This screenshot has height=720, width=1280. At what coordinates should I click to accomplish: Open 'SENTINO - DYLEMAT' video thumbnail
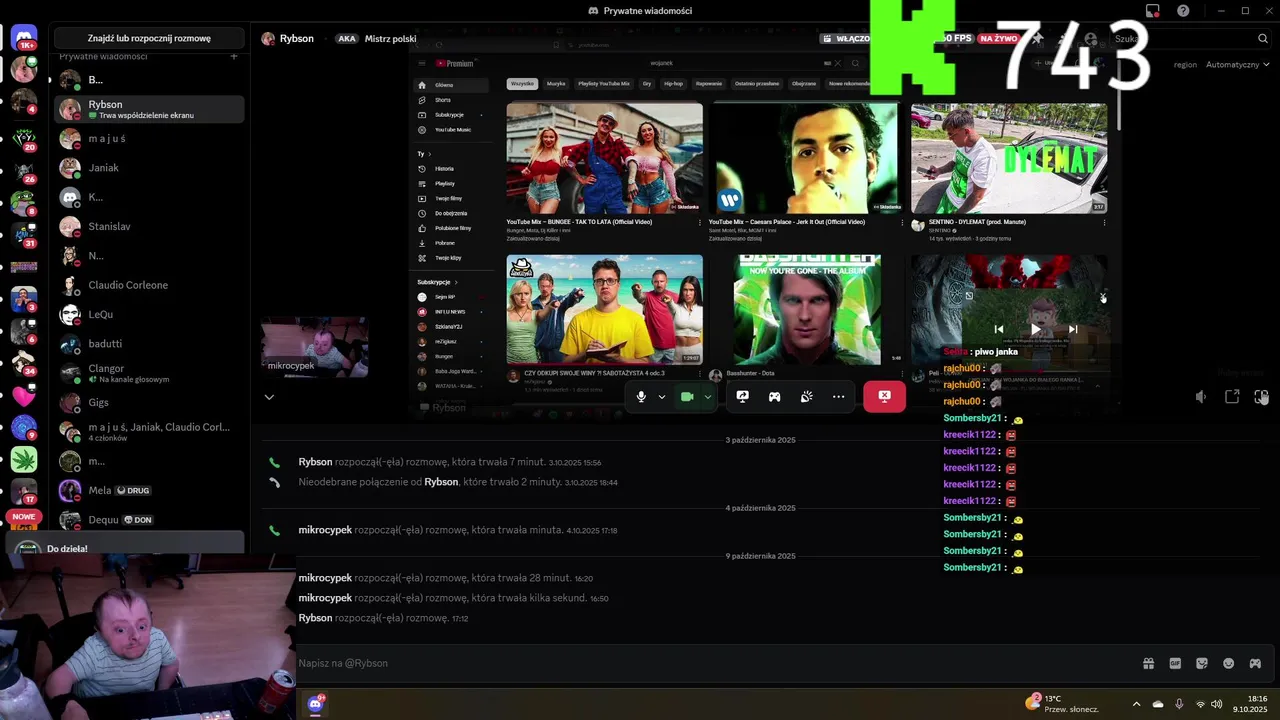point(1009,158)
